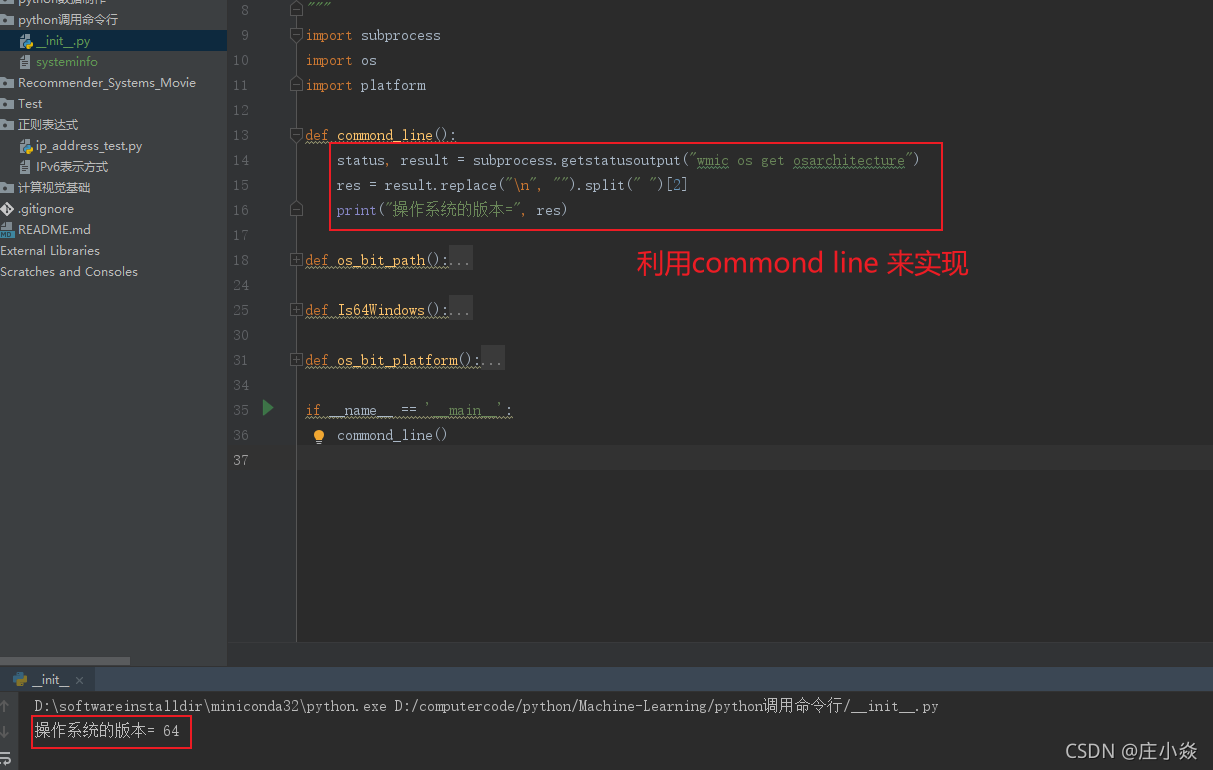Open the systeminfo file in project tree
Image resolution: width=1213 pixels, height=770 pixels.
tap(67, 62)
